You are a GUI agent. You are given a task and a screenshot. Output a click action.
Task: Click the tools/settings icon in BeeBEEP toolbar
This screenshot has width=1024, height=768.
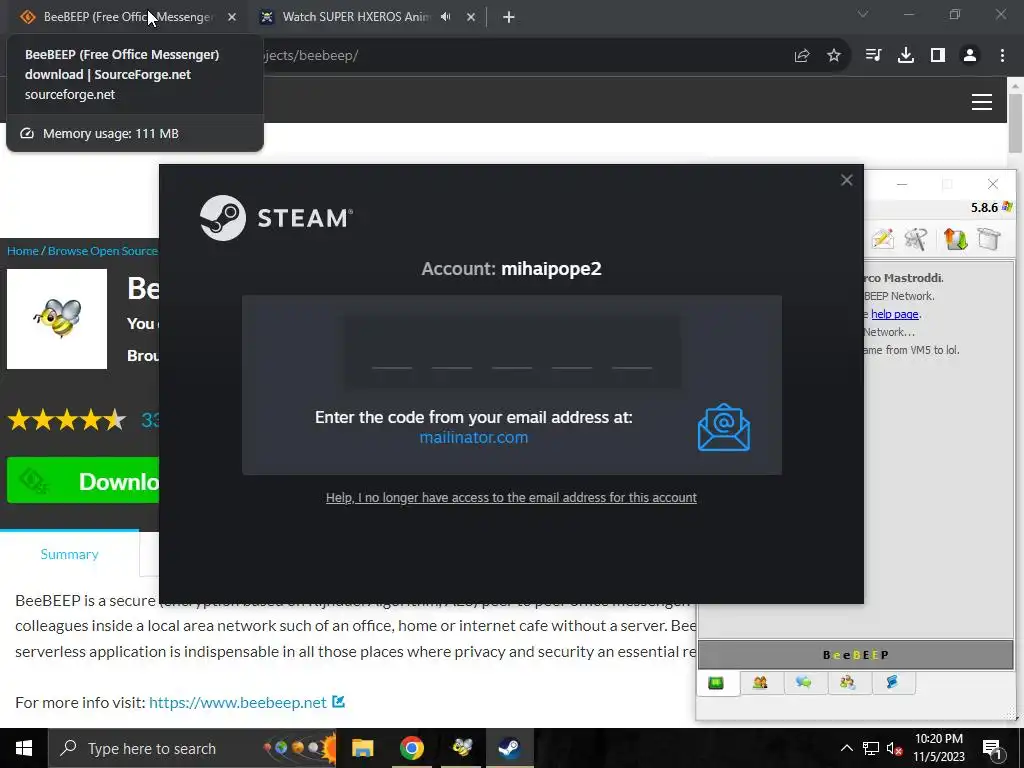916,240
